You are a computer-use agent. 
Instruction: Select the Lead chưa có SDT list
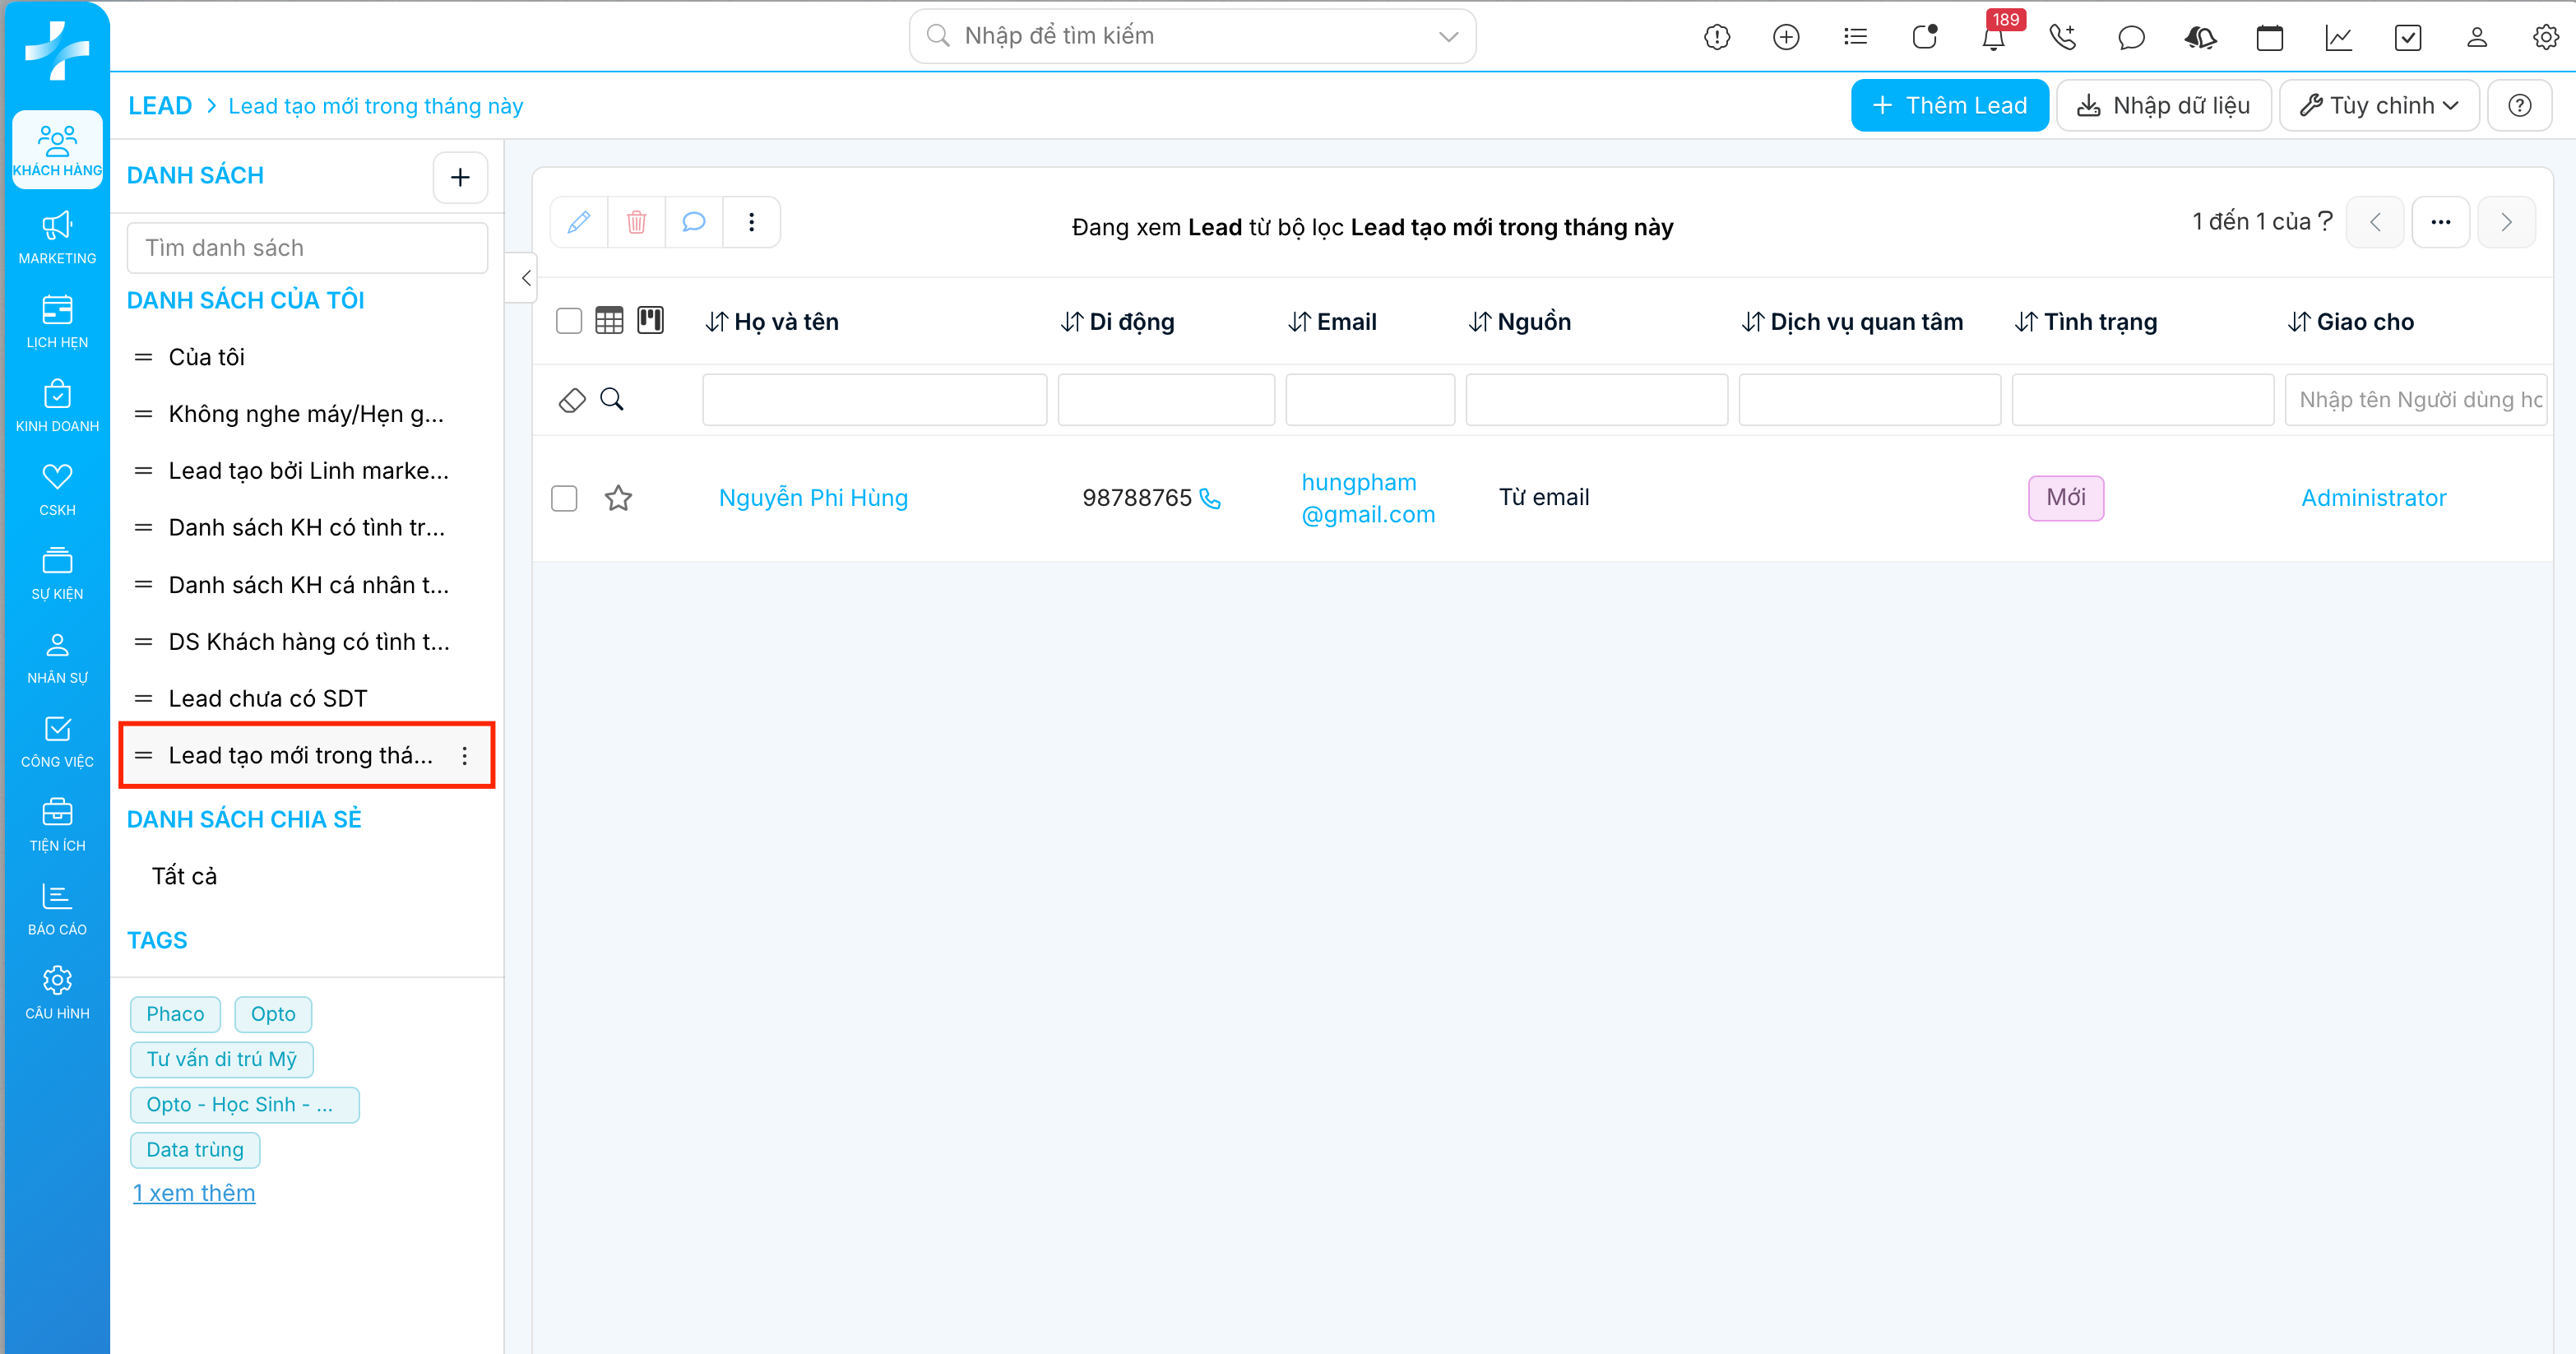point(268,699)
